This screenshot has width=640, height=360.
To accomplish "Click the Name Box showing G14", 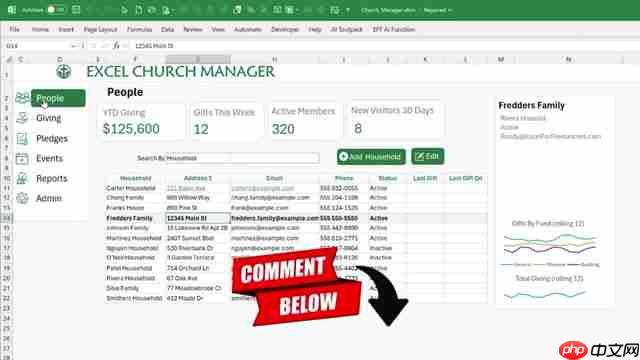I will pos(38,46).
